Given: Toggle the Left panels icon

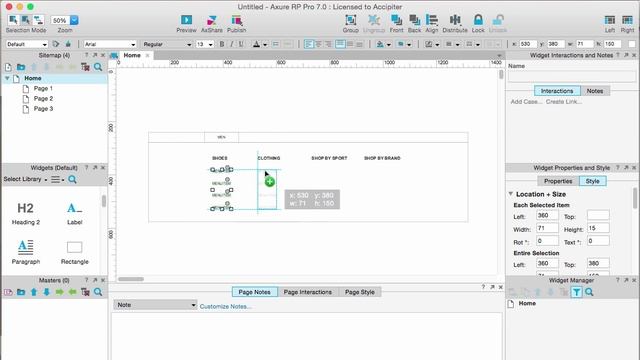Looking at the screenshot, I should [610, 23].
